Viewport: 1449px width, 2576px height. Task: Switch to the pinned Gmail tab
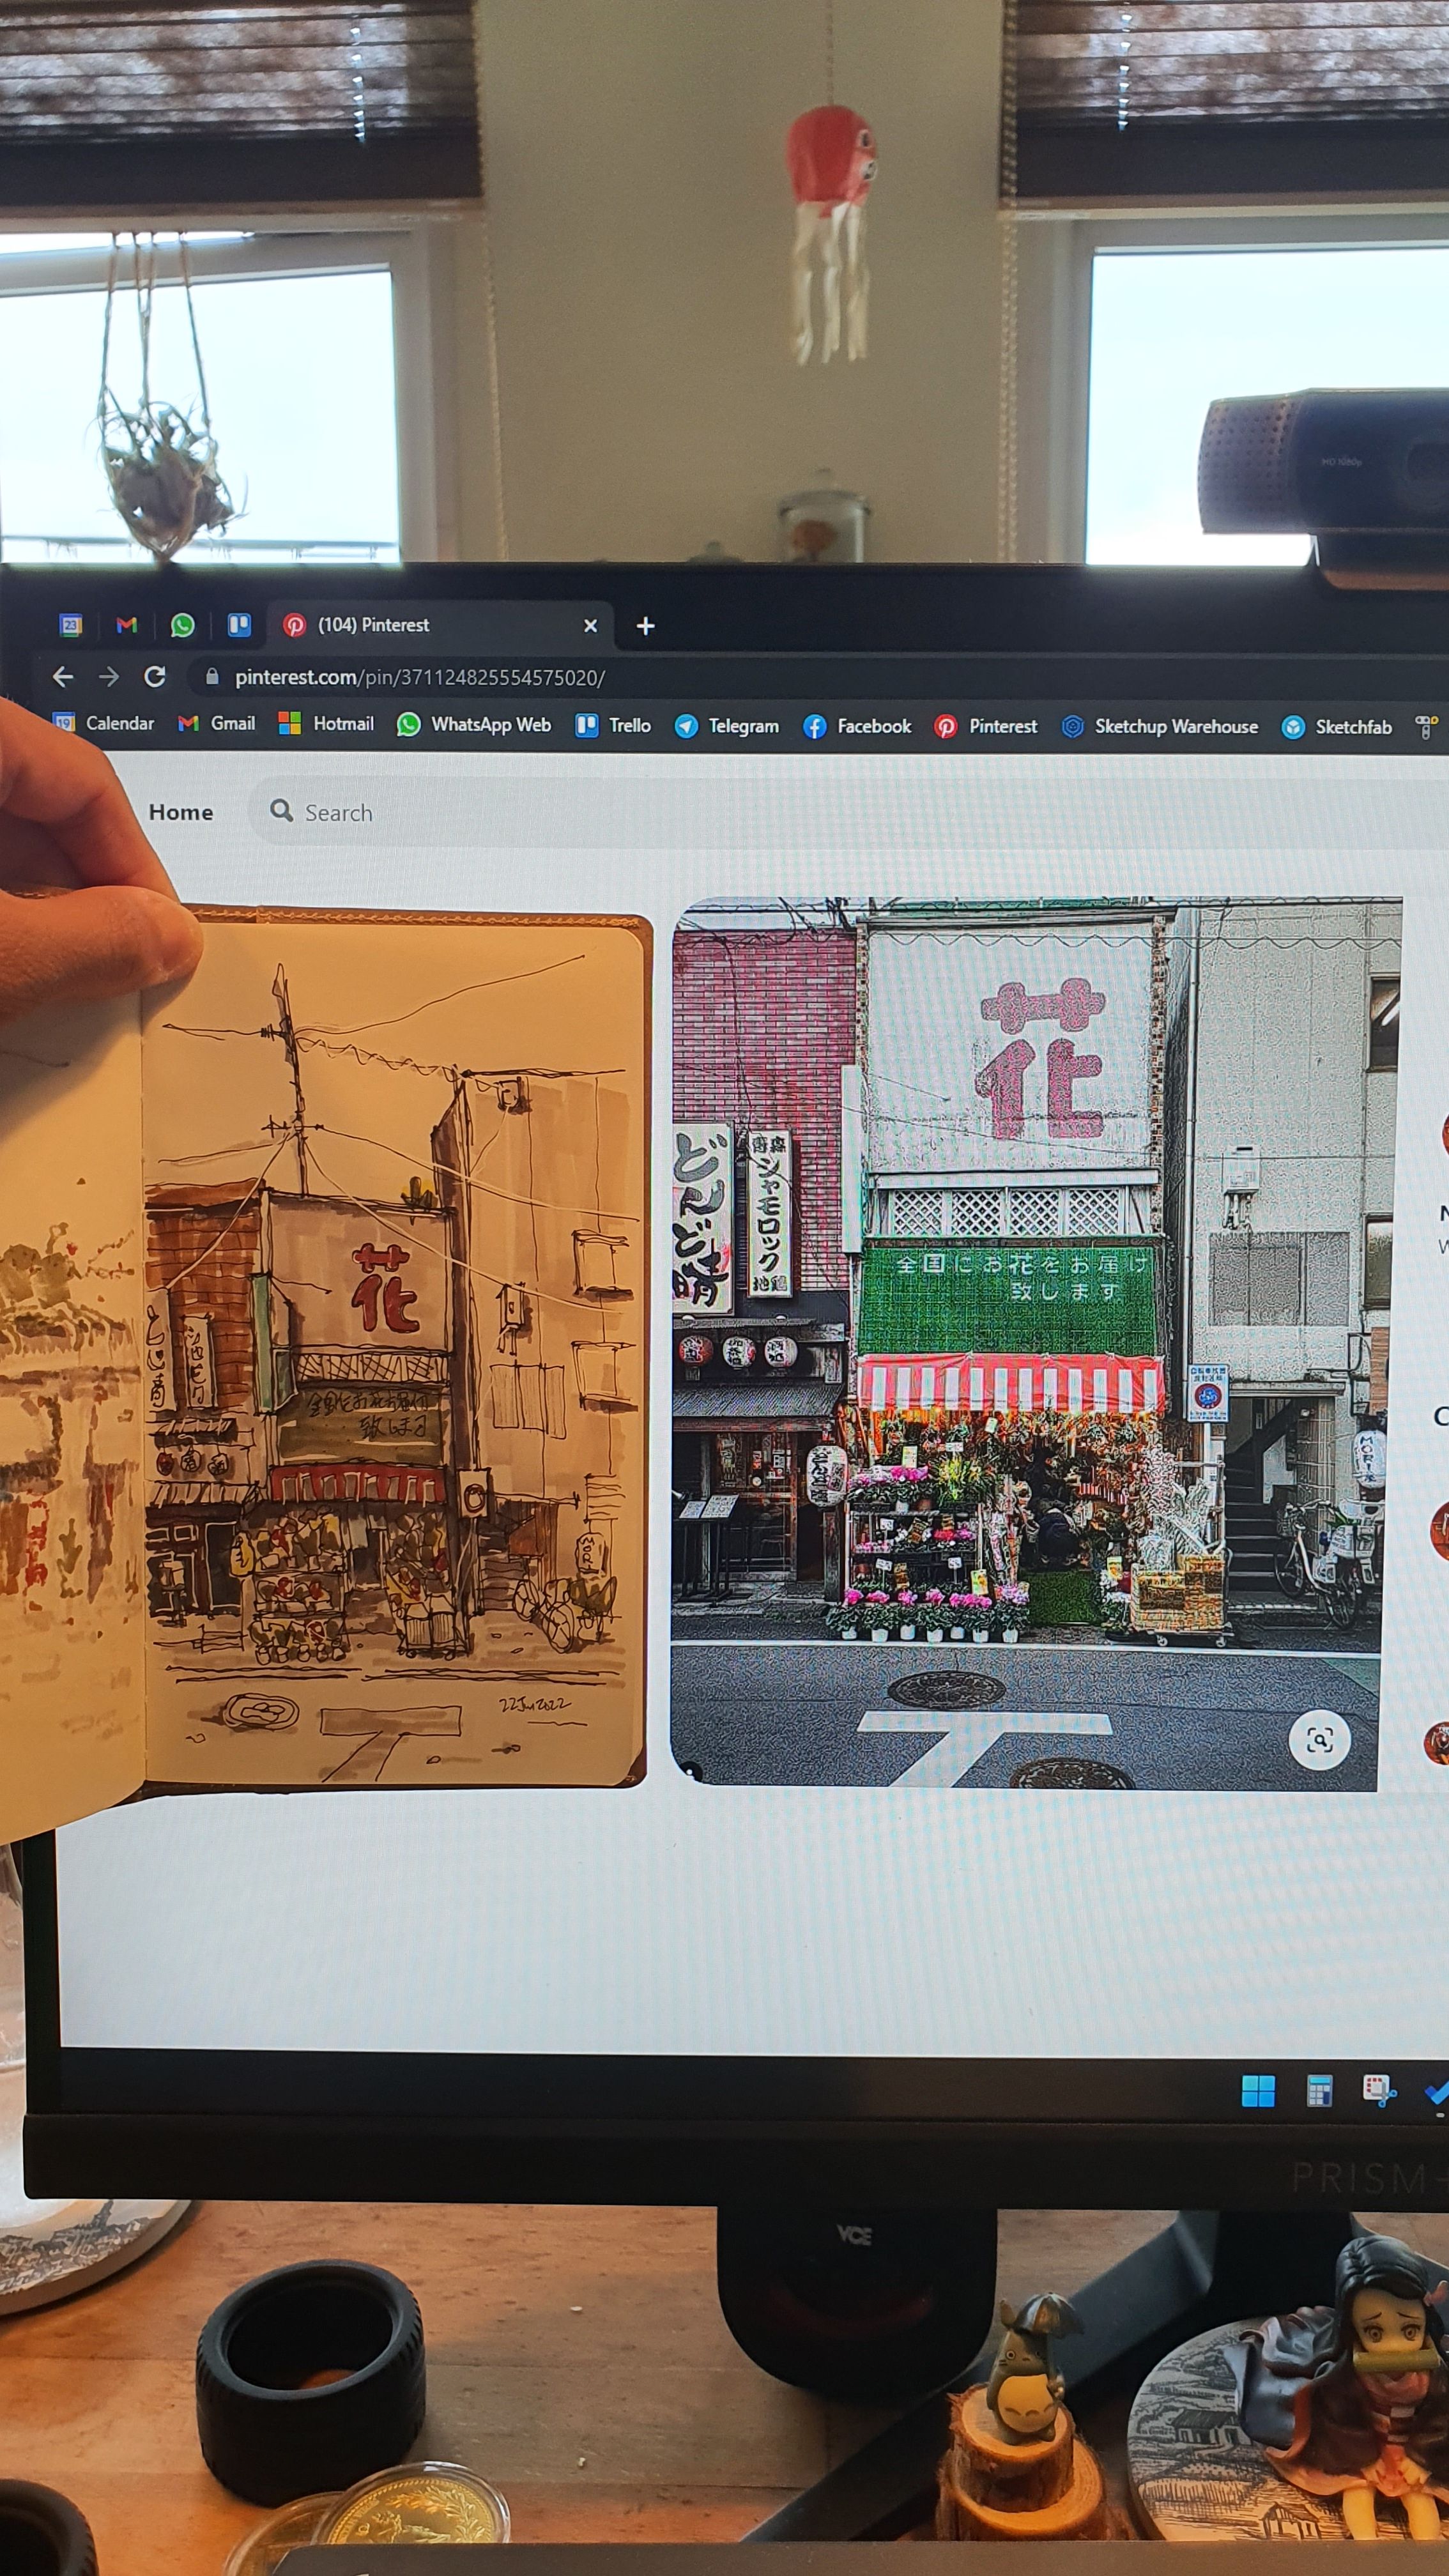tap(126, 625)
